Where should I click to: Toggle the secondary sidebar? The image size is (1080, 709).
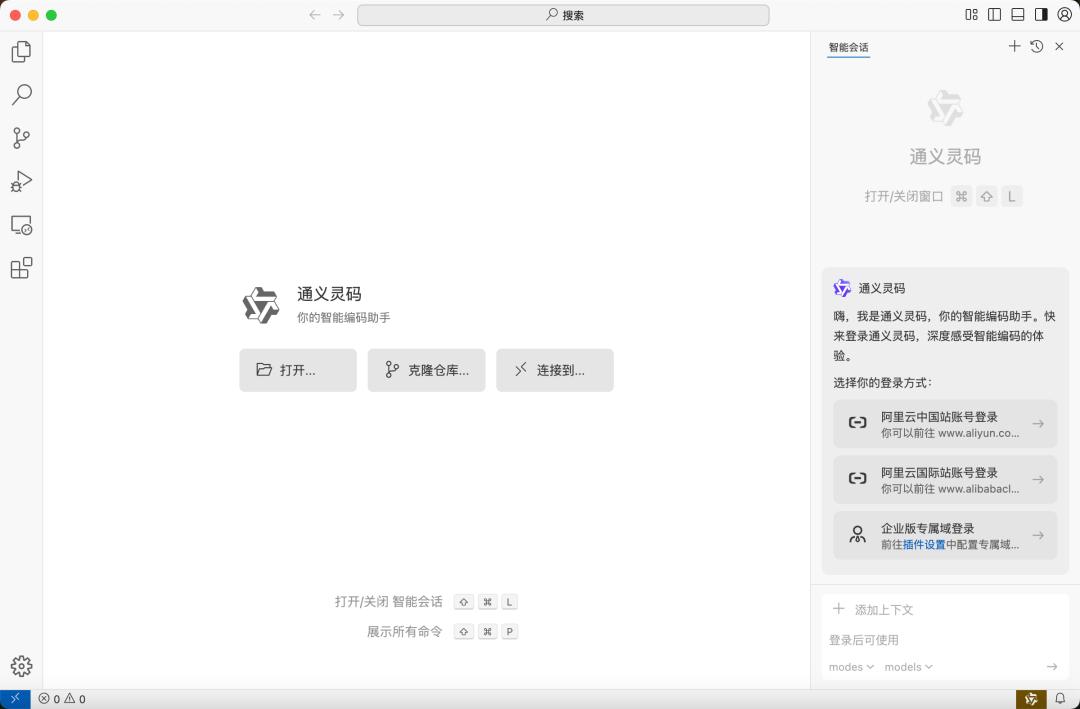tap(1040, 14)
